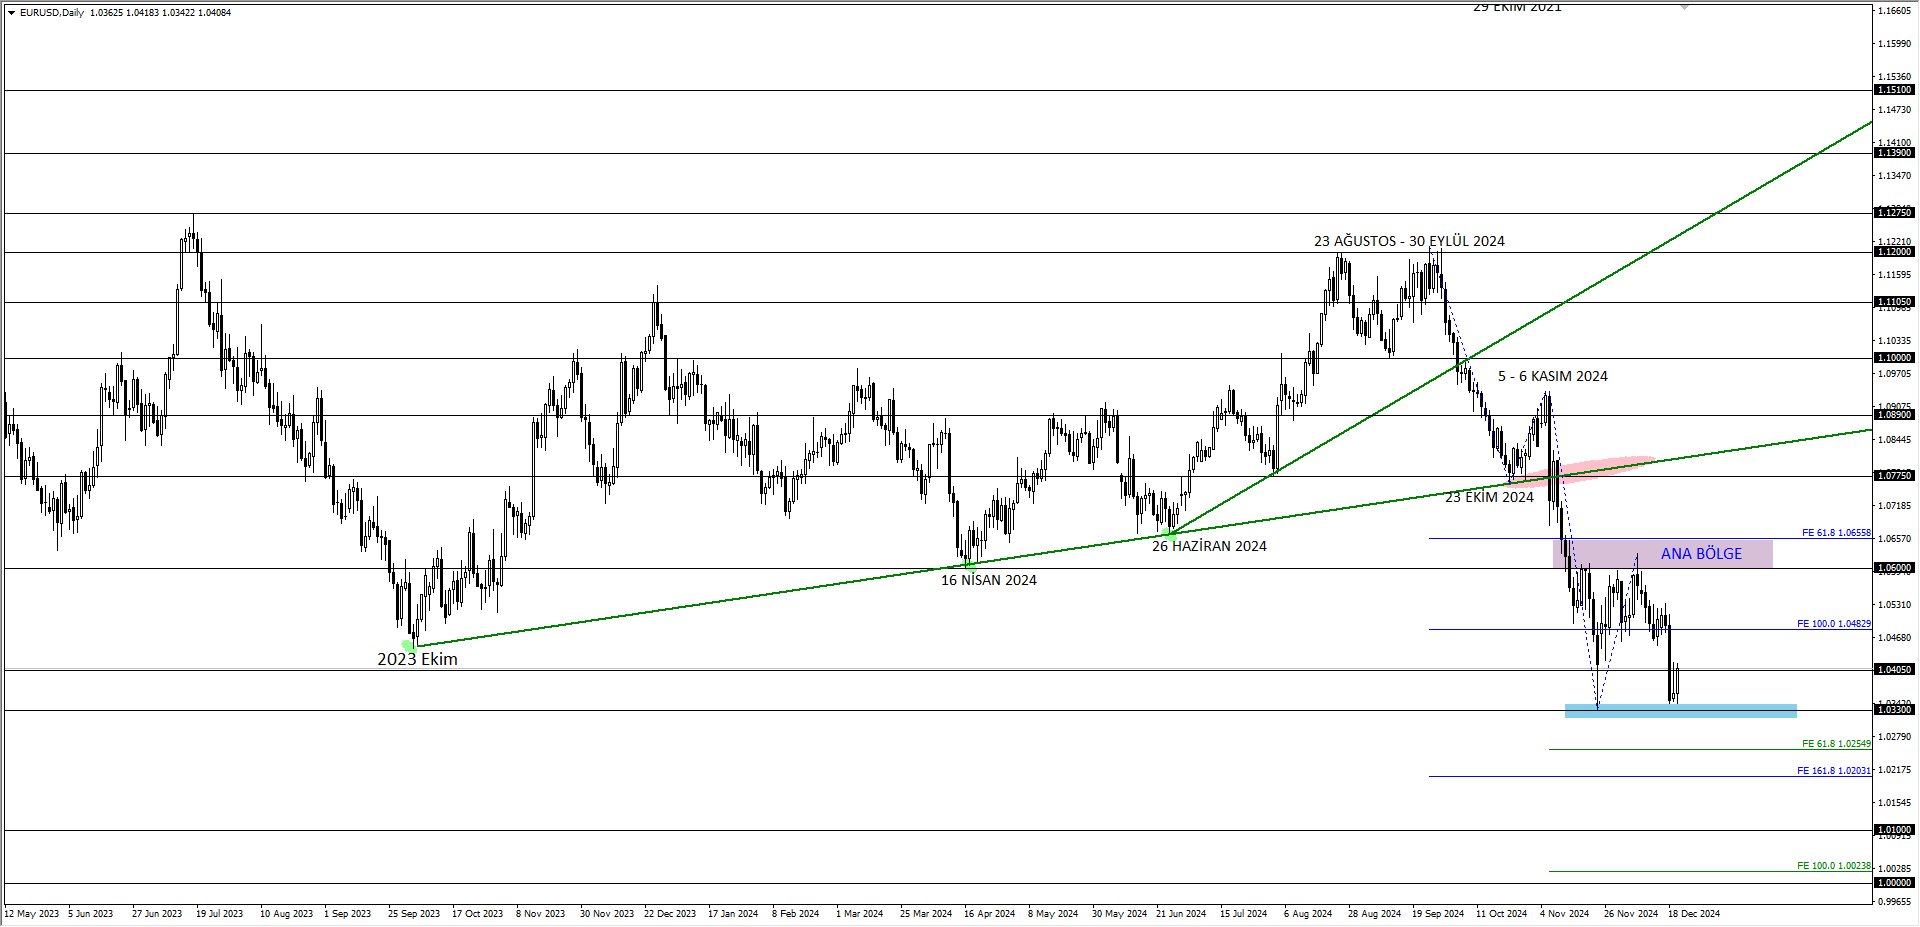Click the '12 May 2023' date on time axis
Viewport: 1920px width, 927px height.
(32, 914)
